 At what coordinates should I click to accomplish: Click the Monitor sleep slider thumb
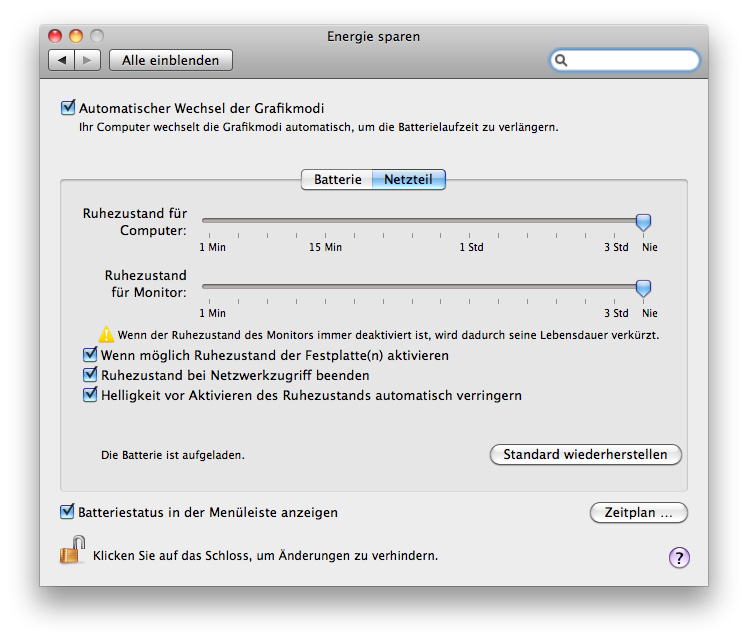click(643, 289)
